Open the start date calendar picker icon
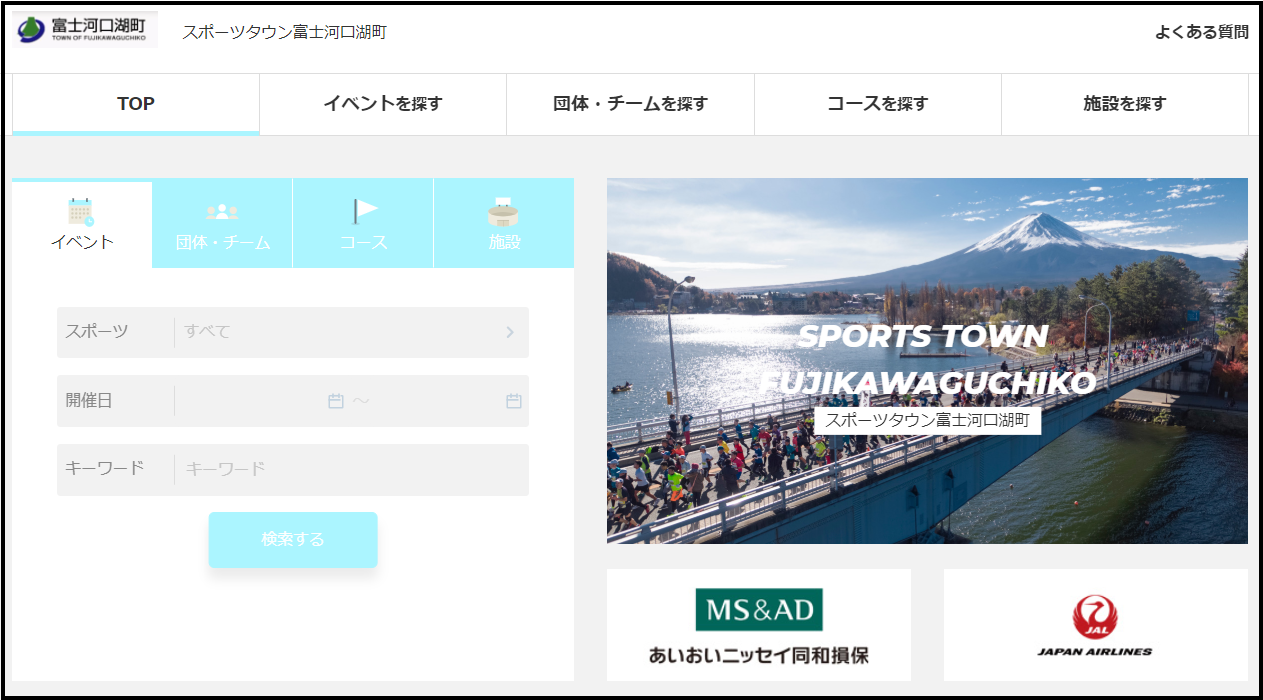The height and width of the screenshot is (700, 1263). tap(336, 401)
